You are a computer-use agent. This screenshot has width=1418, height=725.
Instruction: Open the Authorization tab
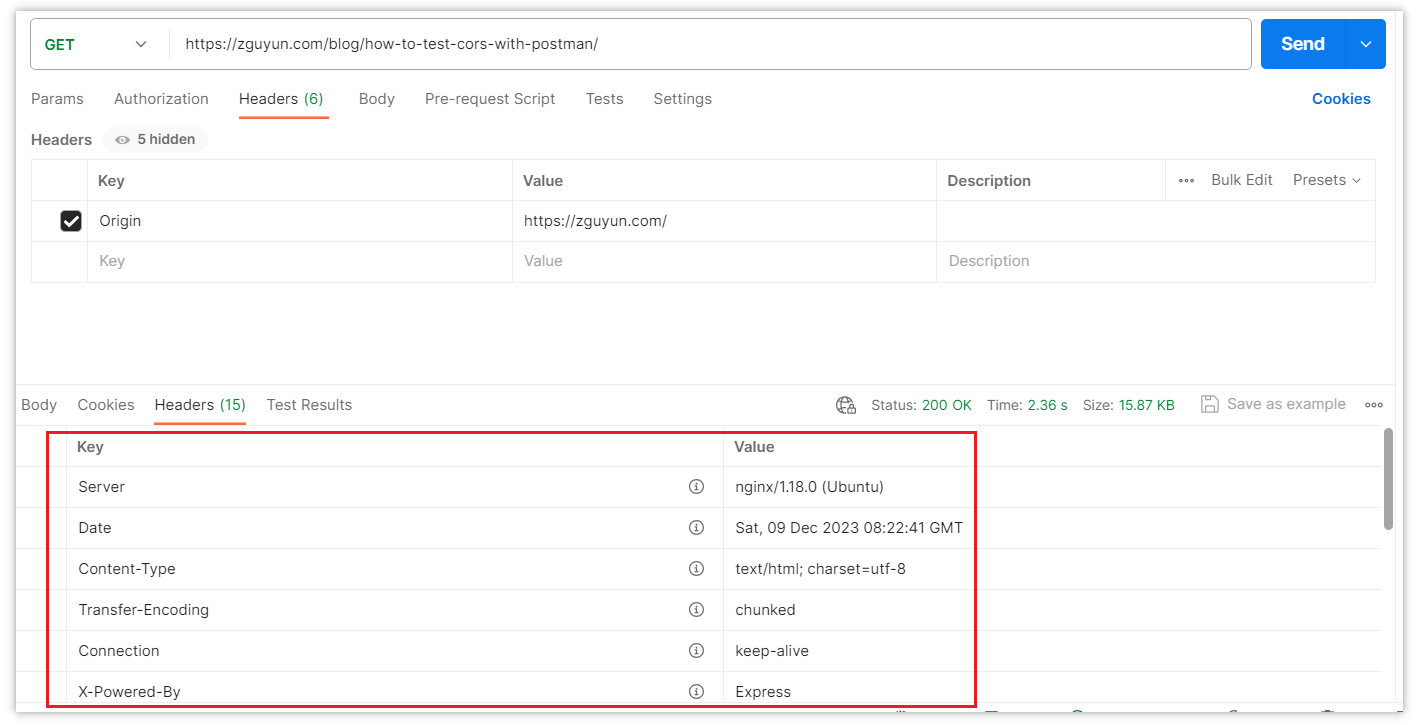[161, 99]
